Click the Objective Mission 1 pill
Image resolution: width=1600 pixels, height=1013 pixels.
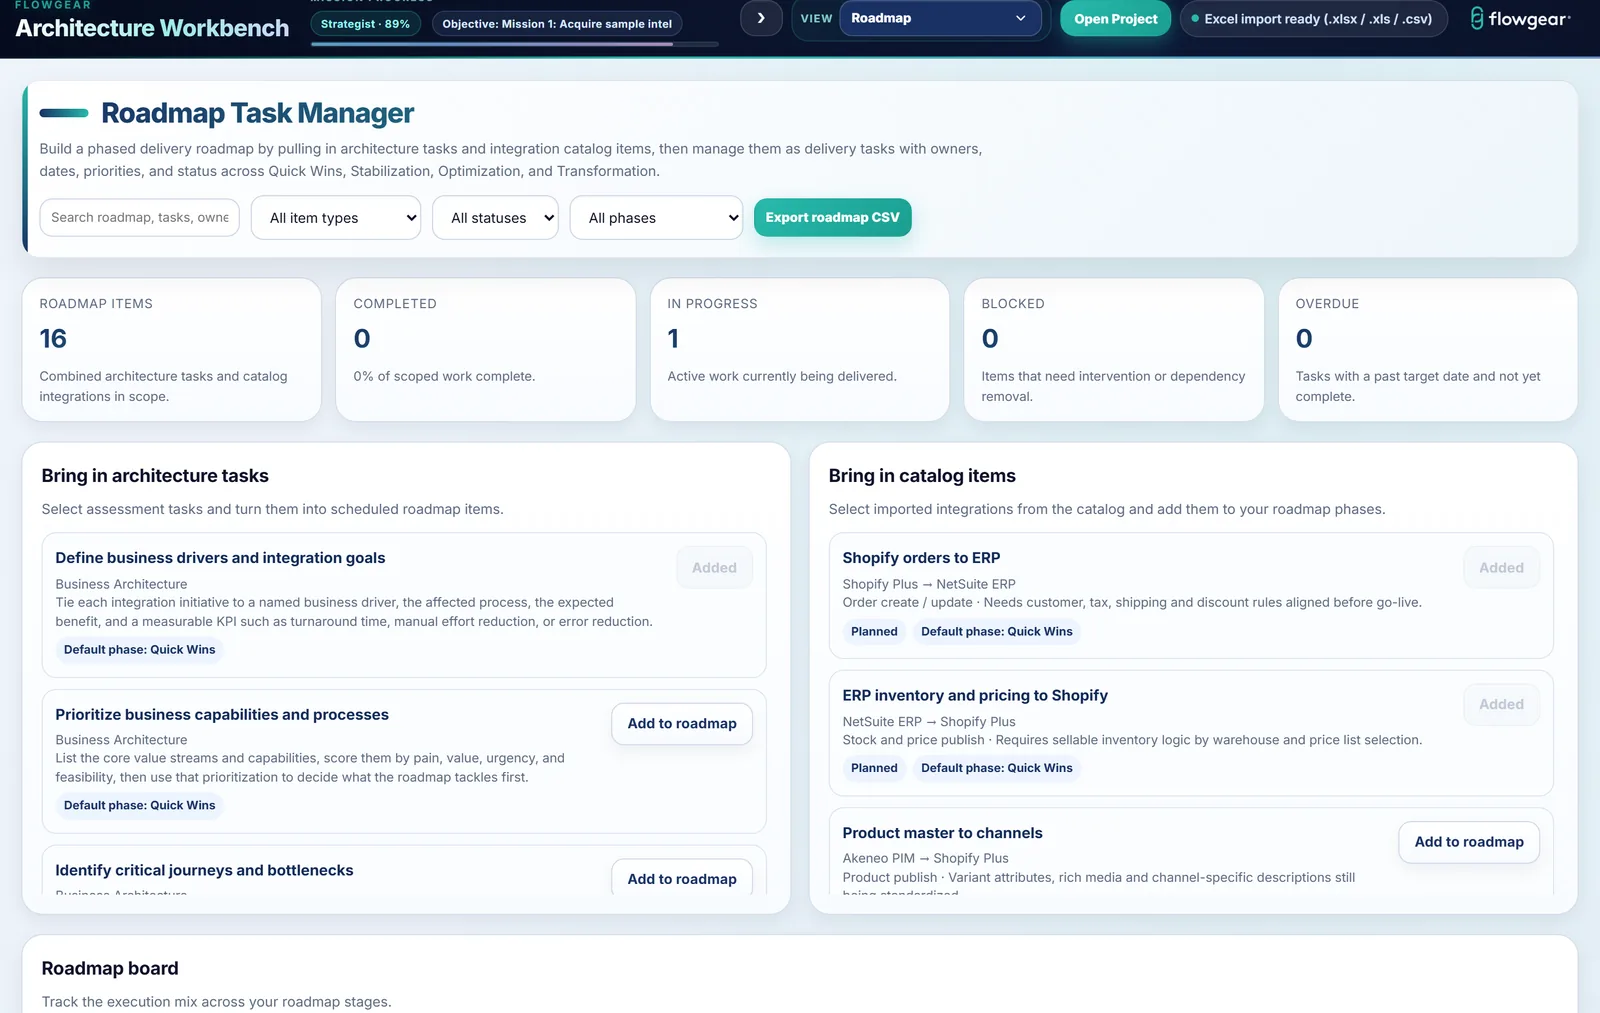(557, 23)
